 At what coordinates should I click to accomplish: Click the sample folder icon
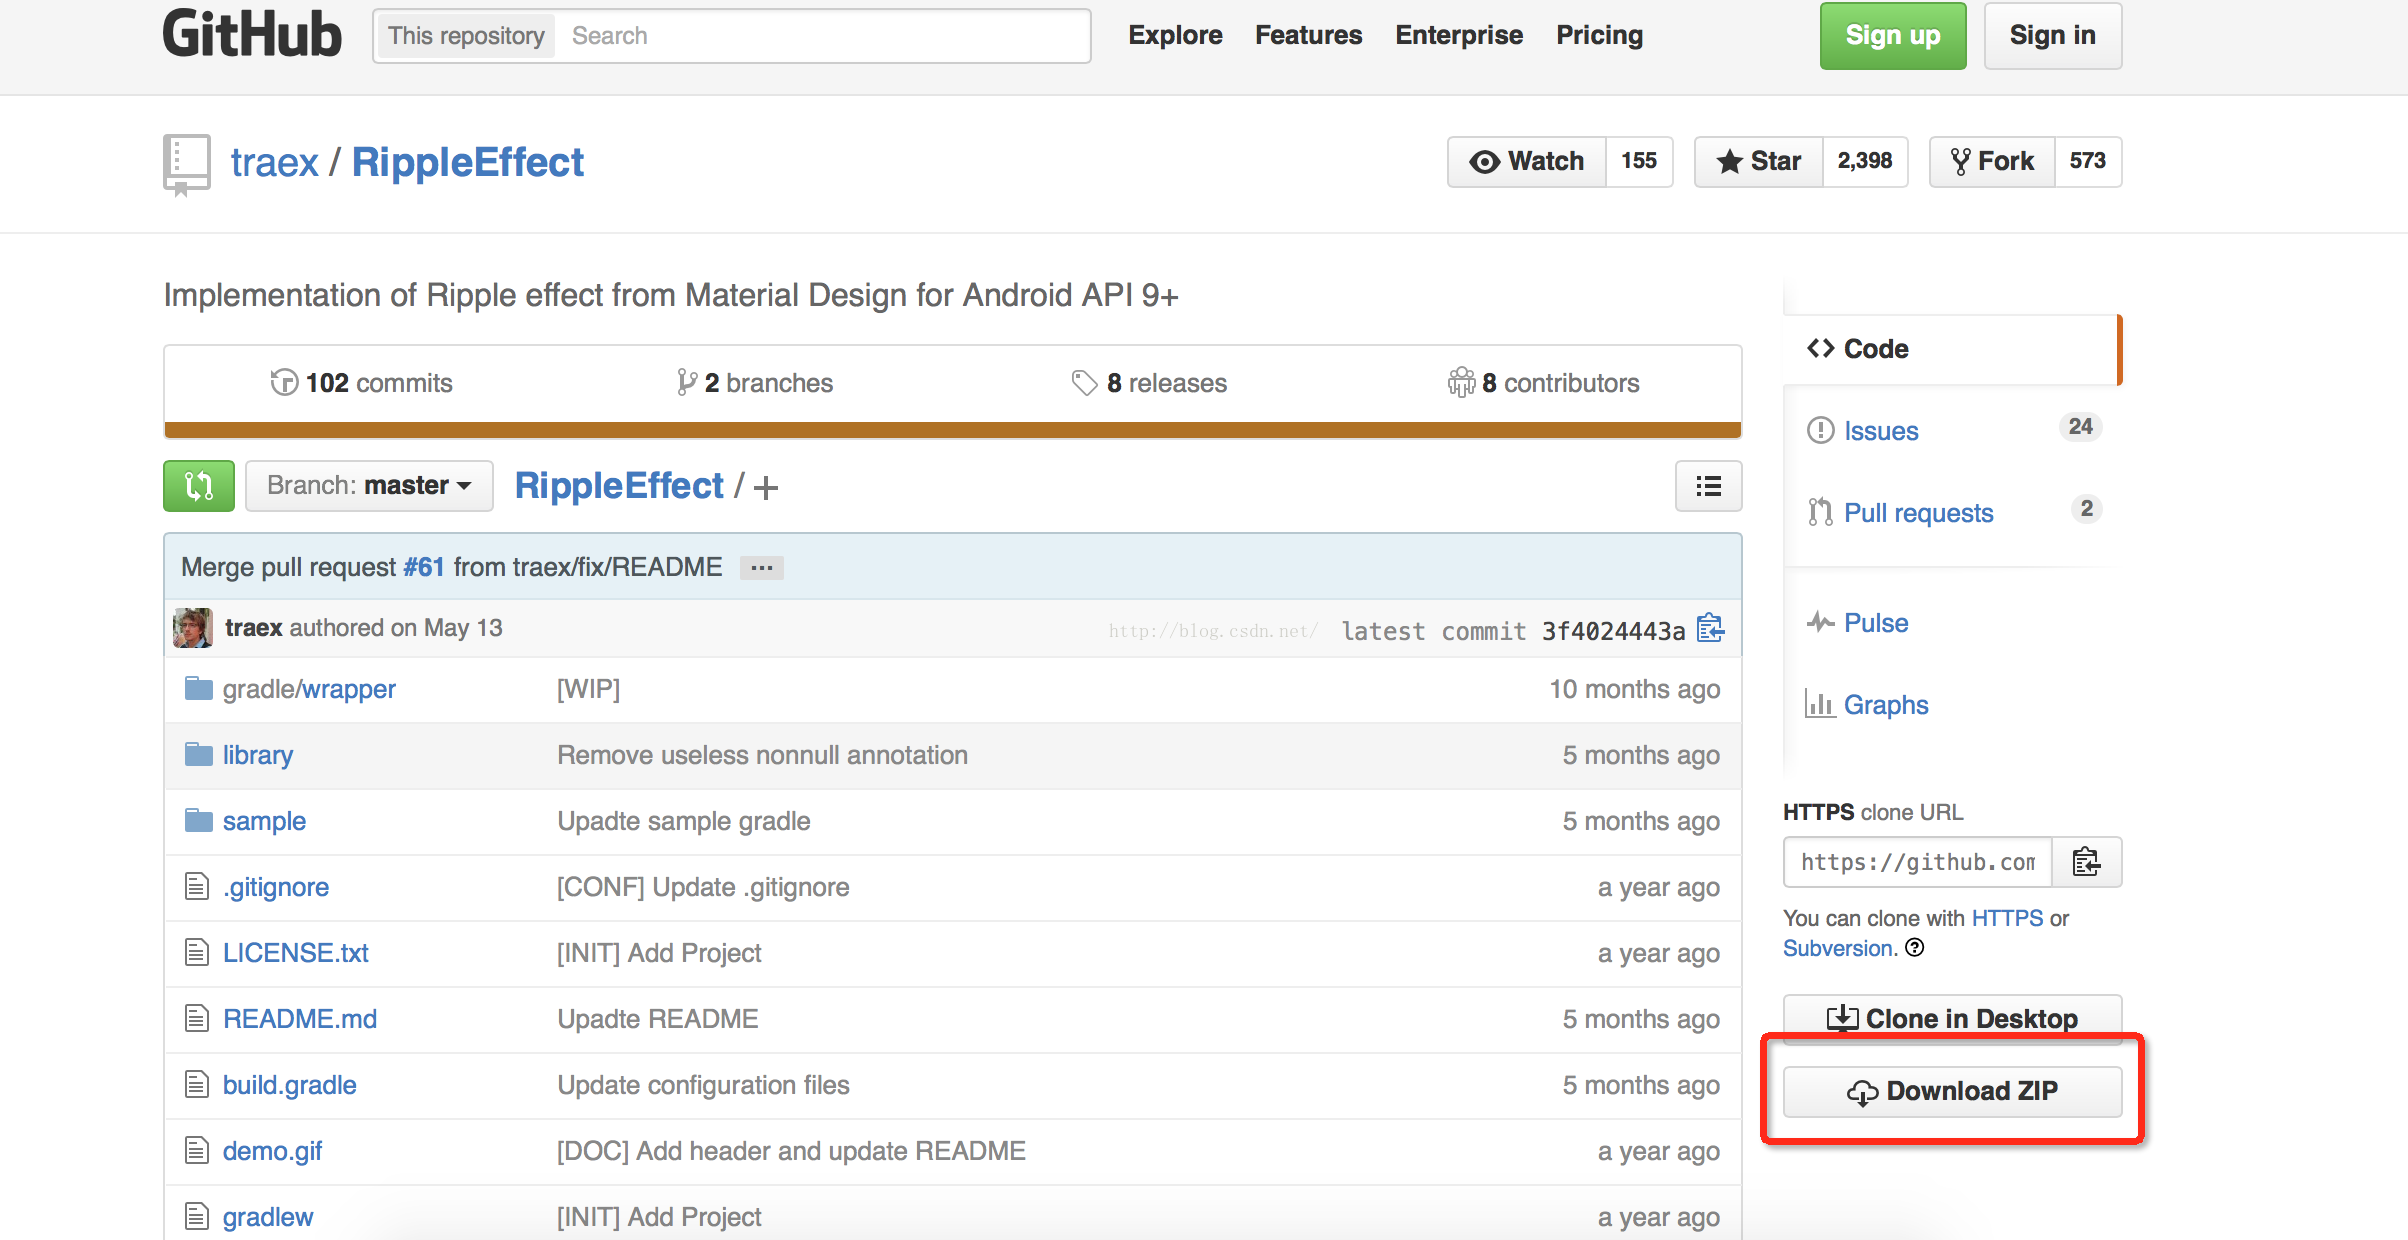click(199, 821)
